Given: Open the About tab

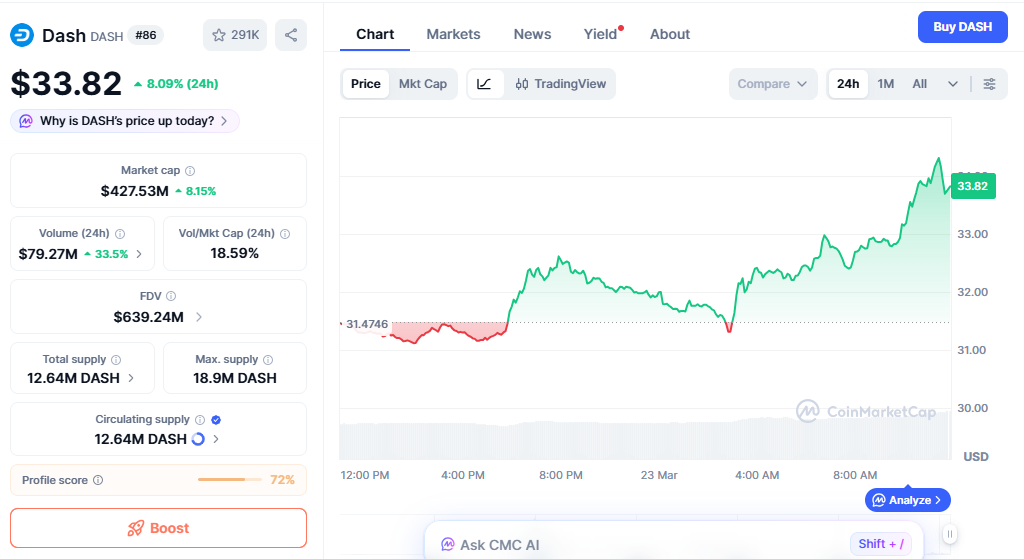Looking at the screenshot, I should click(670, 35).
